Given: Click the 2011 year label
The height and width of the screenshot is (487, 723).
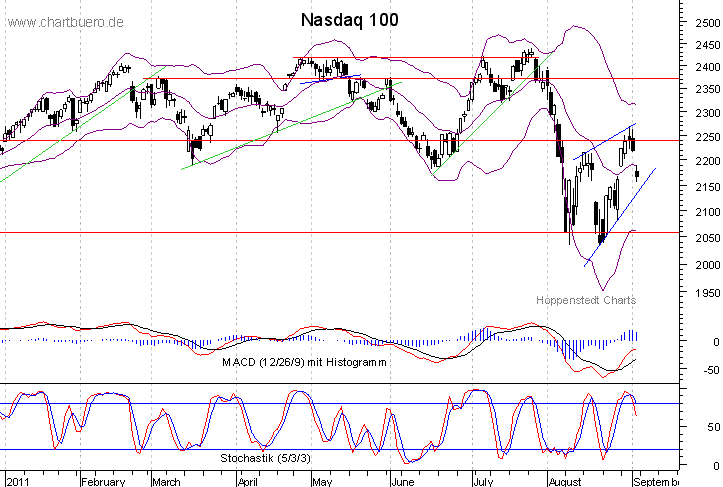Looking at the screenshot, I should pos(18,482).
